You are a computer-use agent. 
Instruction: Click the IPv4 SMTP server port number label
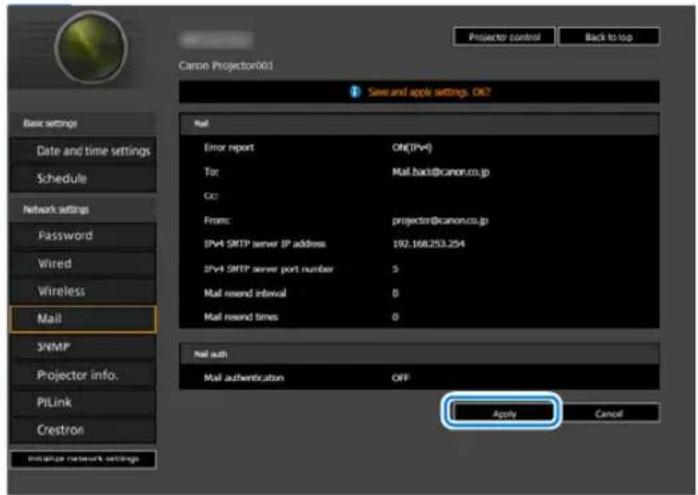(268, 269)
